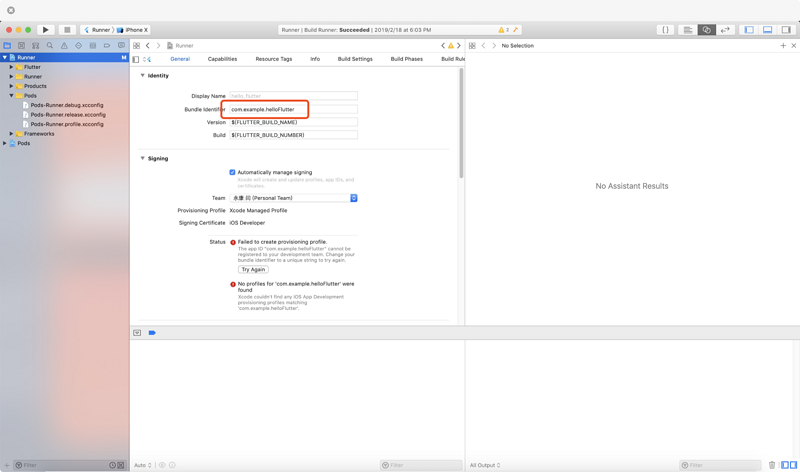Select Pods-Runner.debug.xcconfig file
800x472 pixels.
pyautogui.click(x=67, y=105)
